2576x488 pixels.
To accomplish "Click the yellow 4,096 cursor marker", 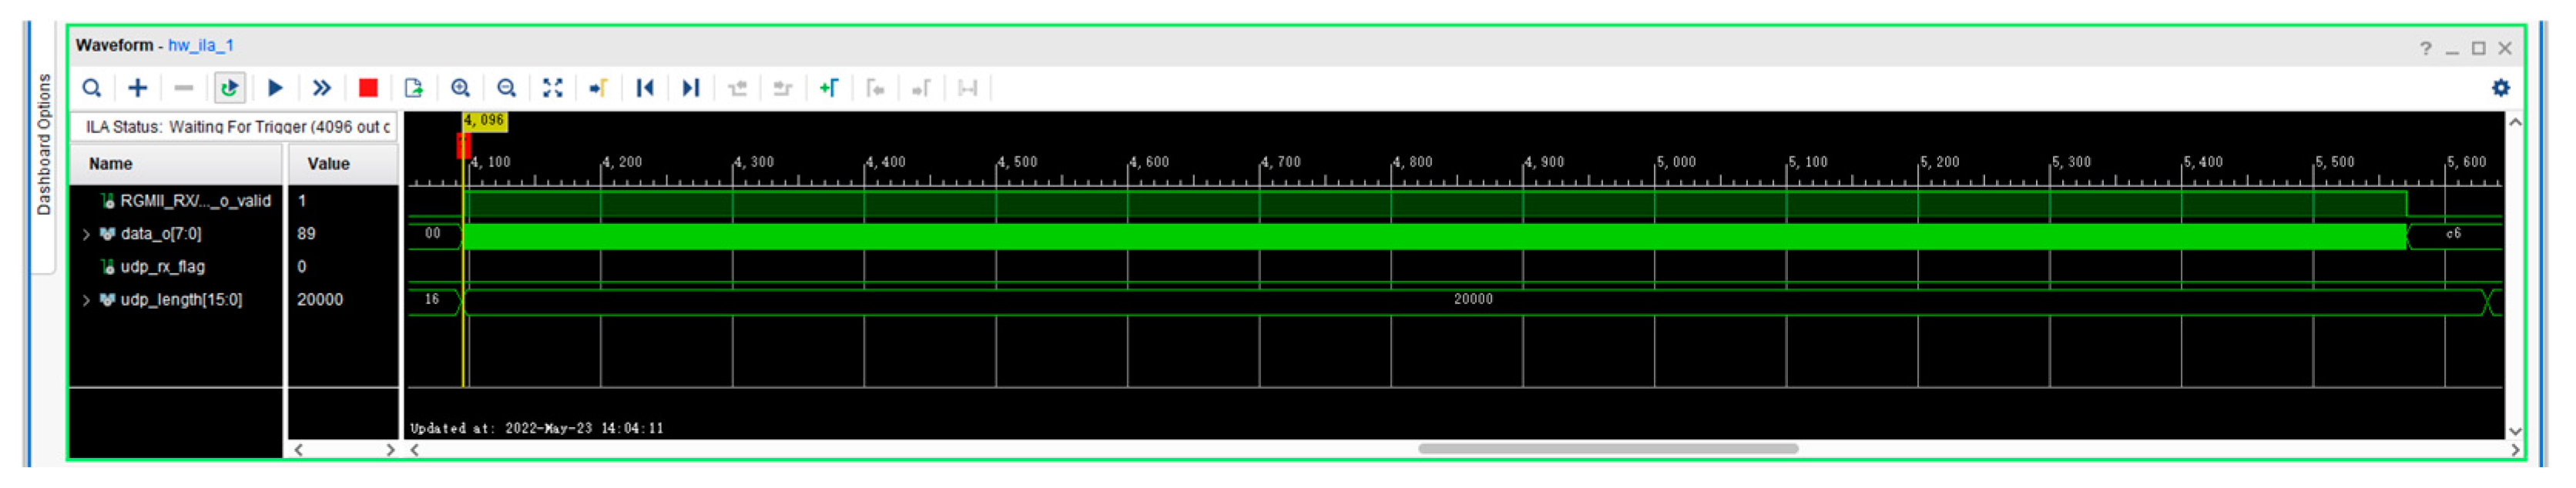I will (484, 121).
